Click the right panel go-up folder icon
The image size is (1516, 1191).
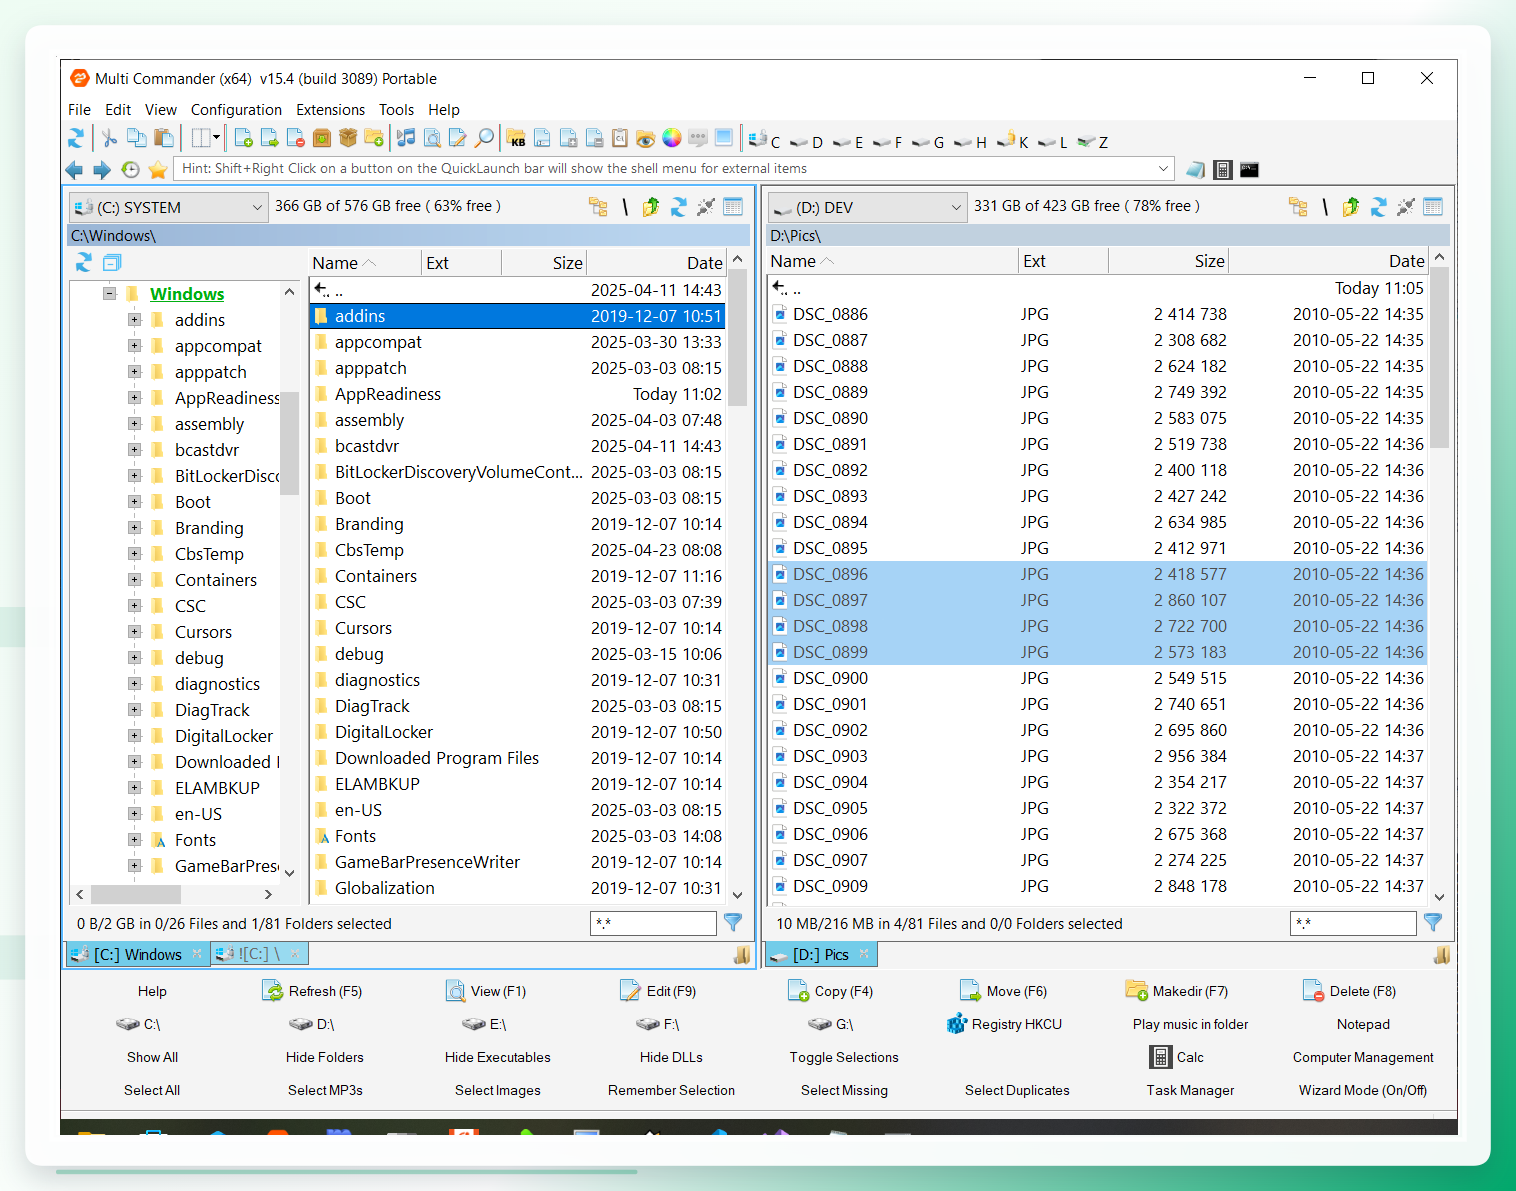(x=1351, y=207)
